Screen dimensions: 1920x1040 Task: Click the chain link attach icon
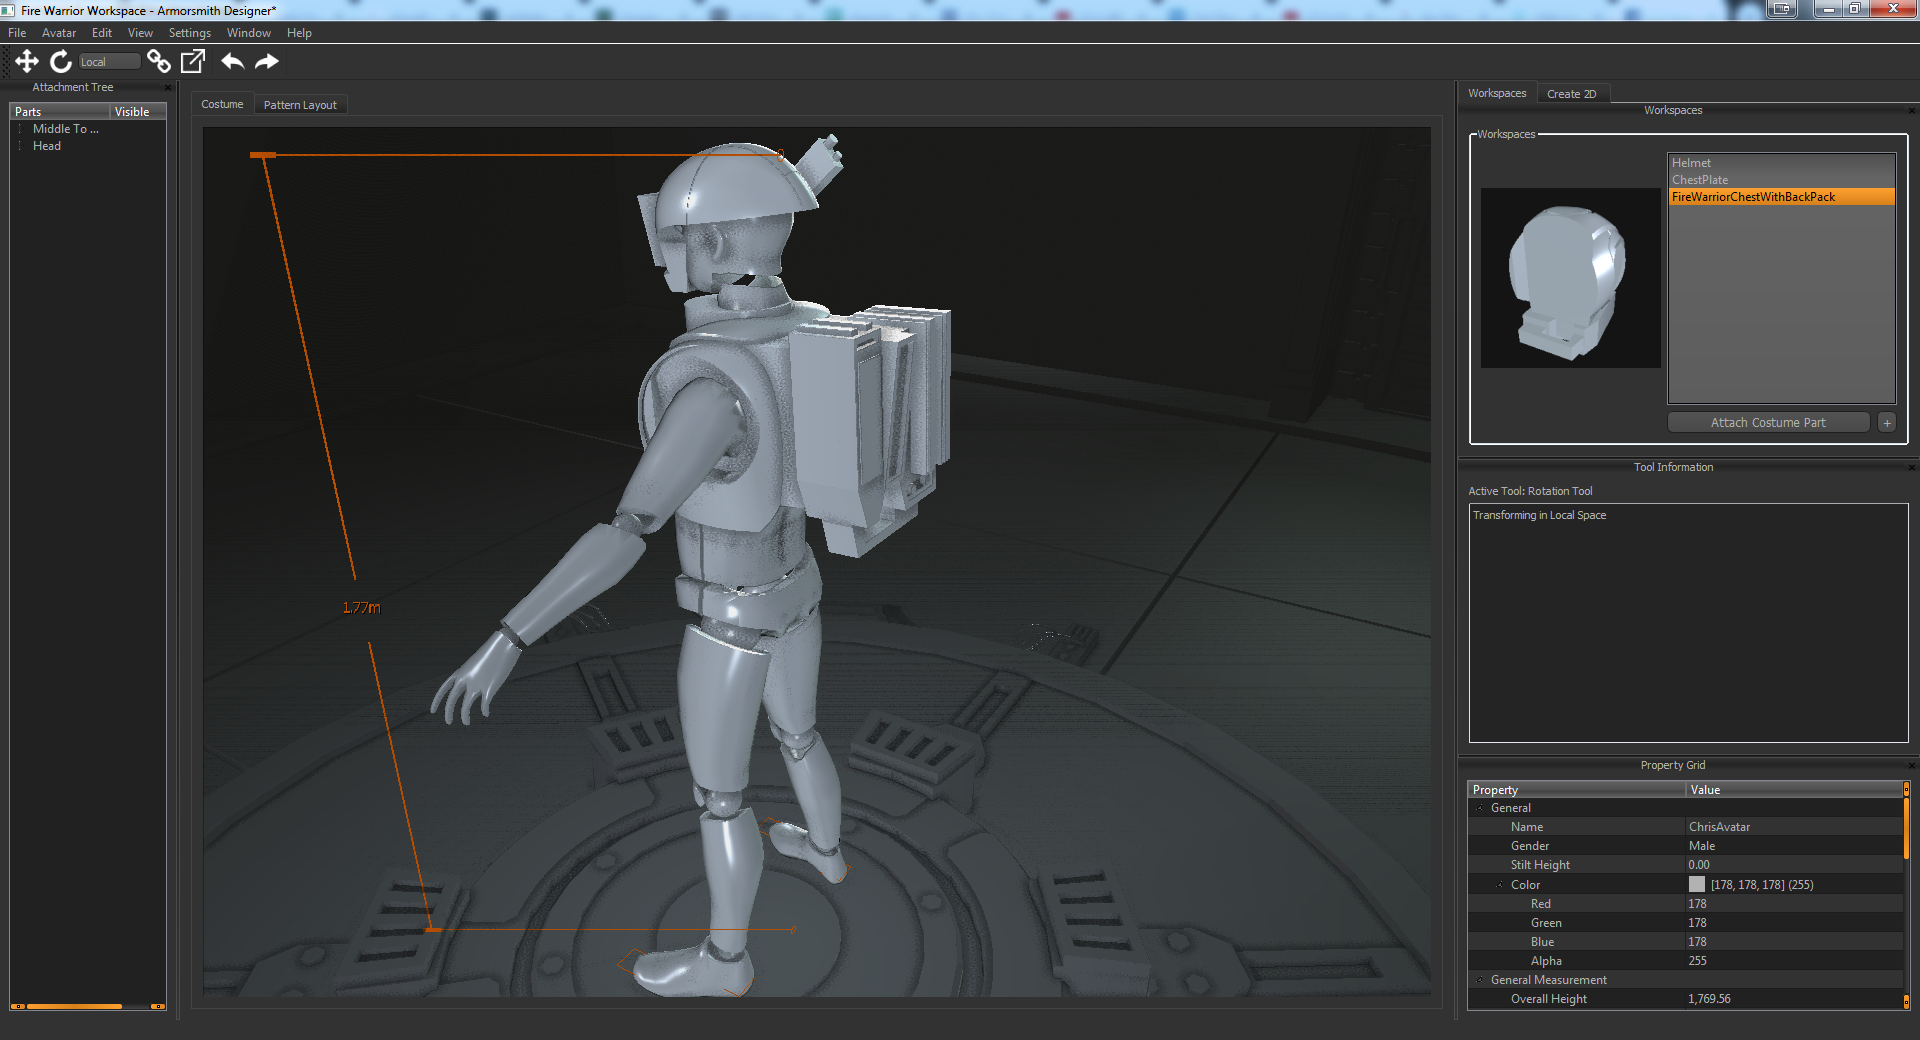tap(158, 62)
